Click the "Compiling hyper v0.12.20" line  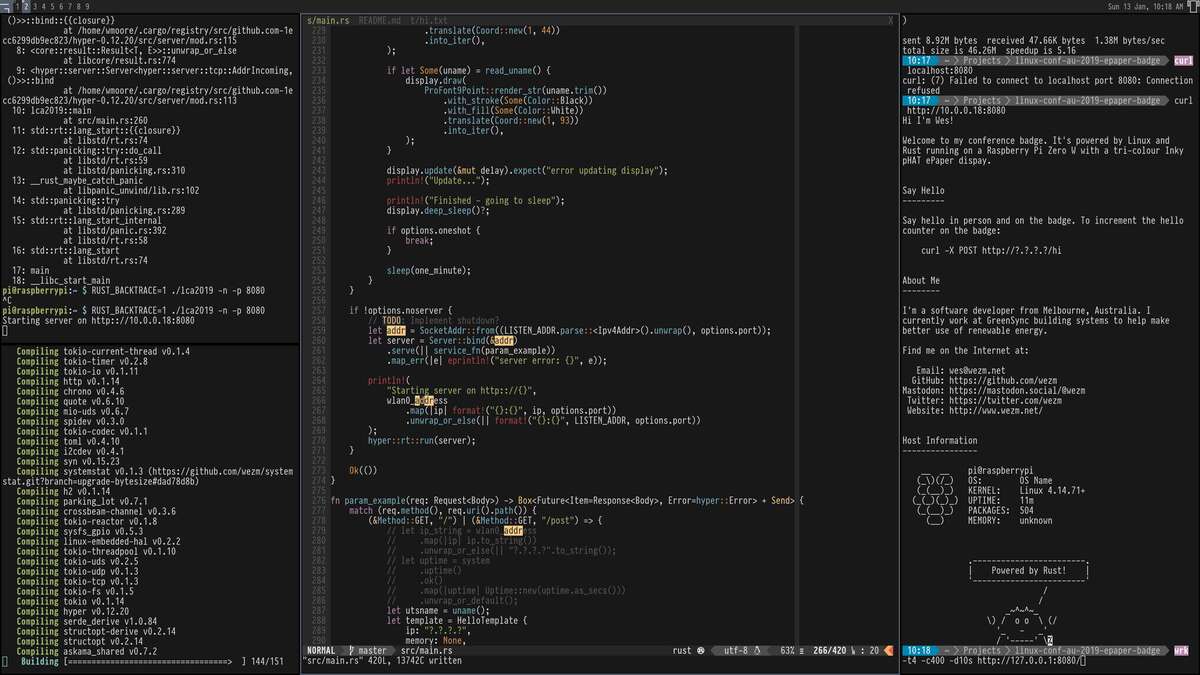click(x=73, y=611)
